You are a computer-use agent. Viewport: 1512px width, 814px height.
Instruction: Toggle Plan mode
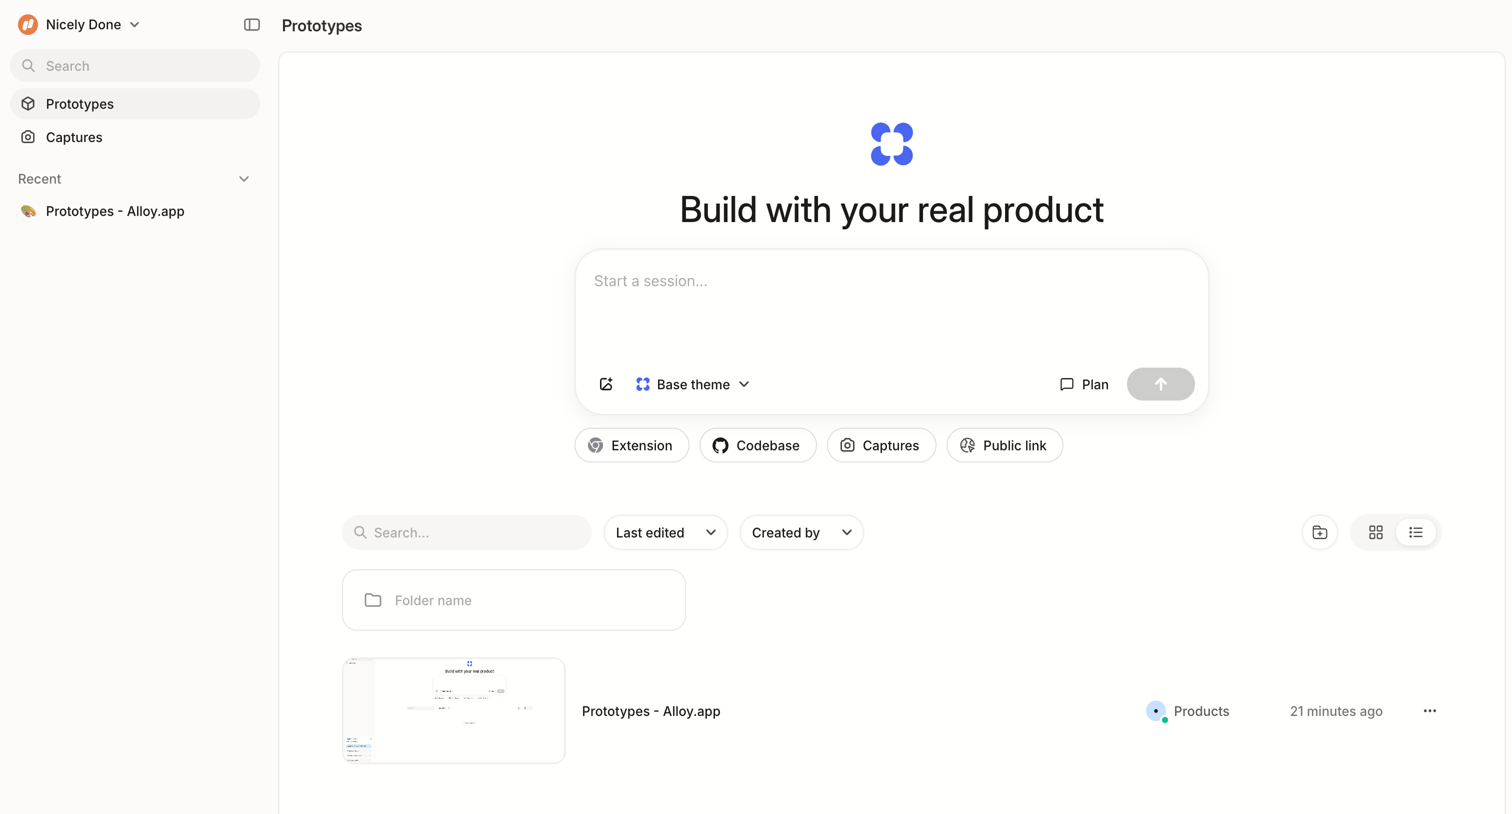[x=1084, y=384]
